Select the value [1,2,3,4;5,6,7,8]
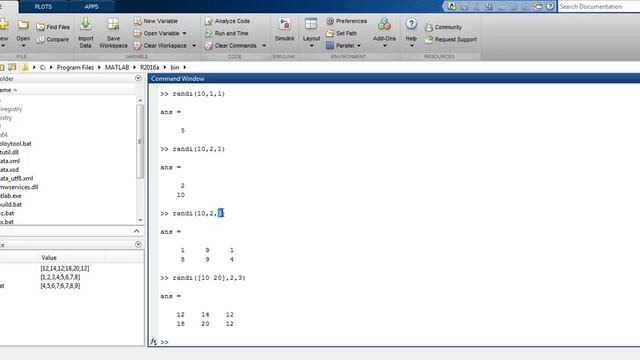 (x=60, y=277)
